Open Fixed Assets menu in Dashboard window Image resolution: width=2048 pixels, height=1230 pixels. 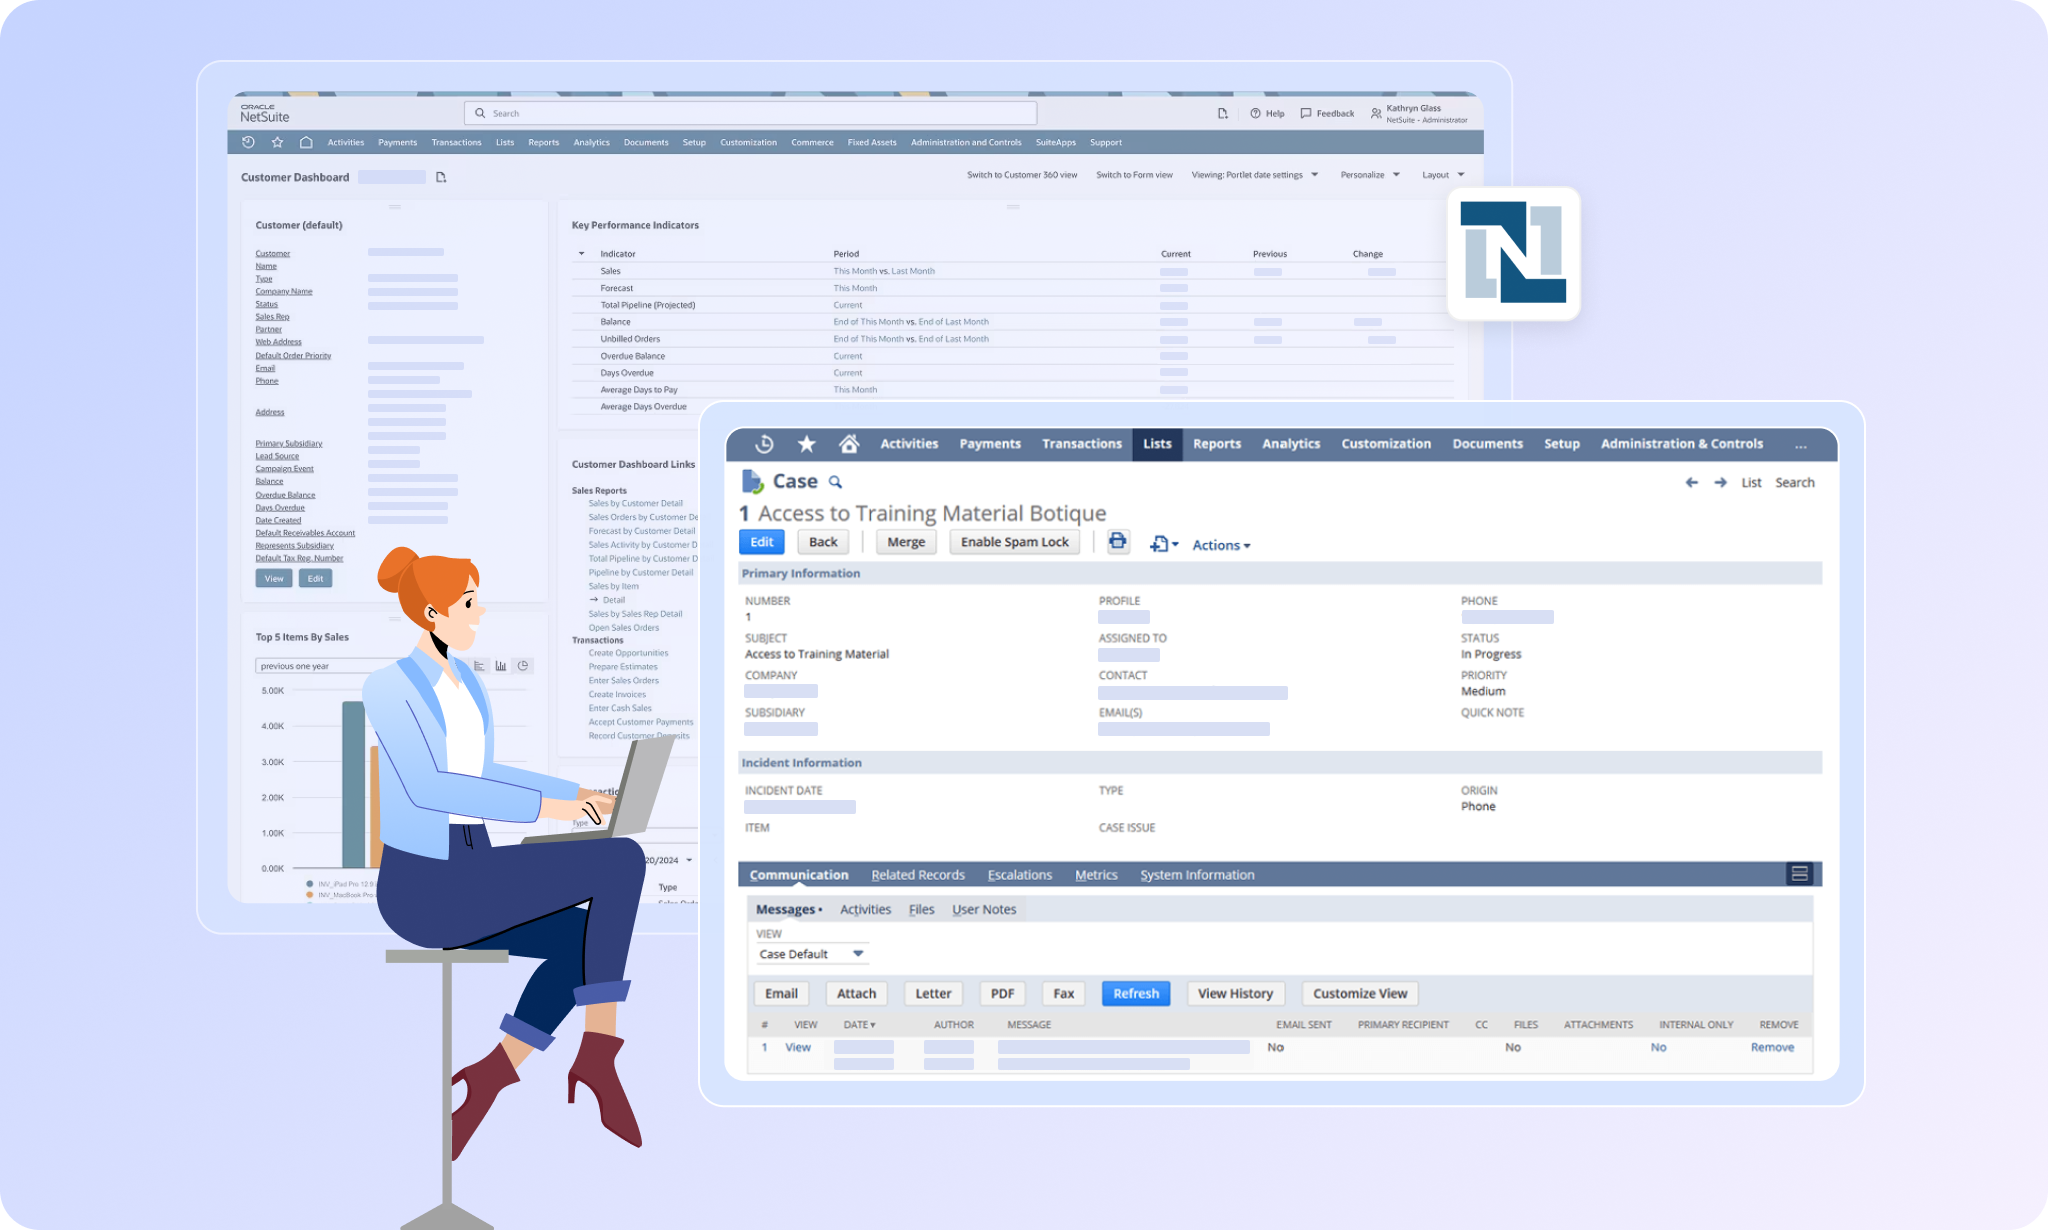tap(872, 142)
